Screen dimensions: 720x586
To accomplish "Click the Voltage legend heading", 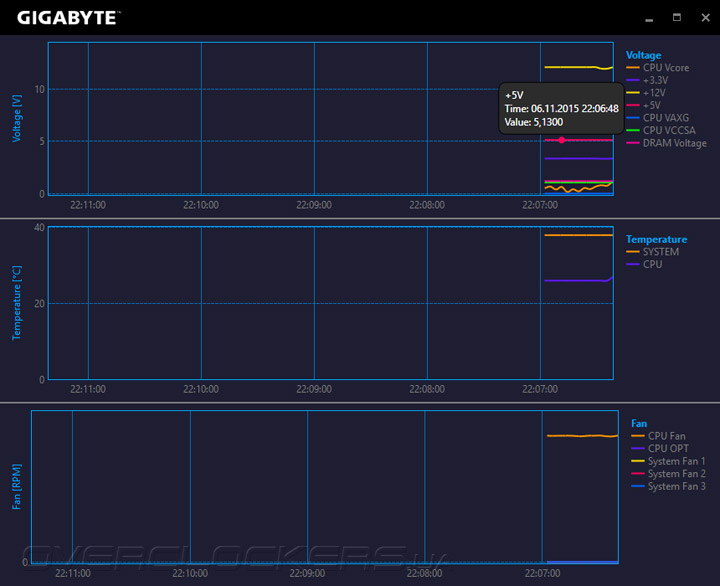I will [643, 55].
